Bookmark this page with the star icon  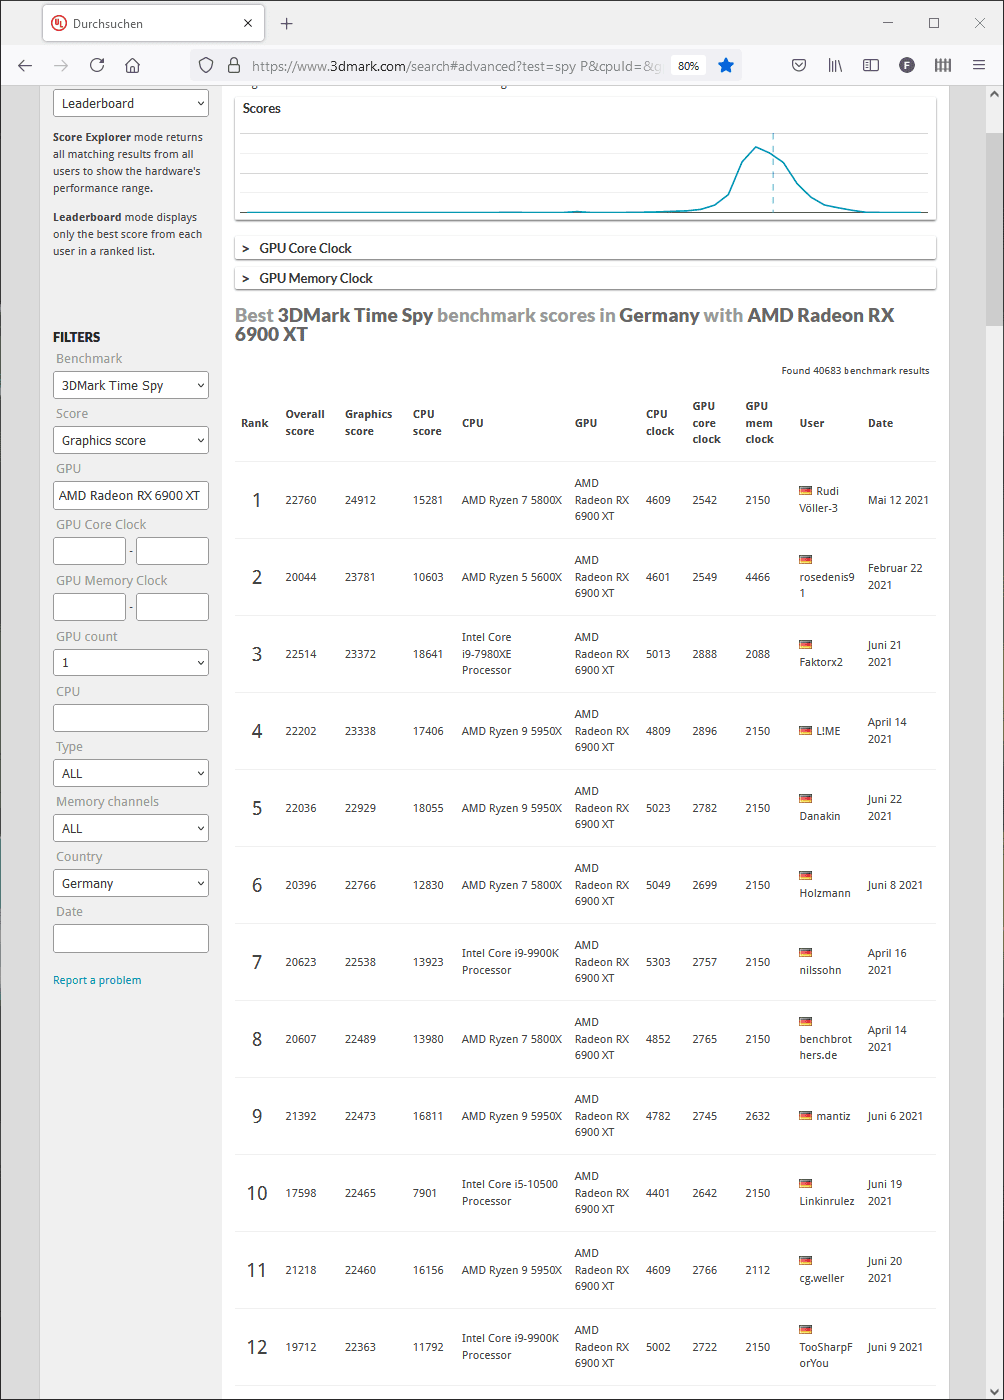coord(726,65)
